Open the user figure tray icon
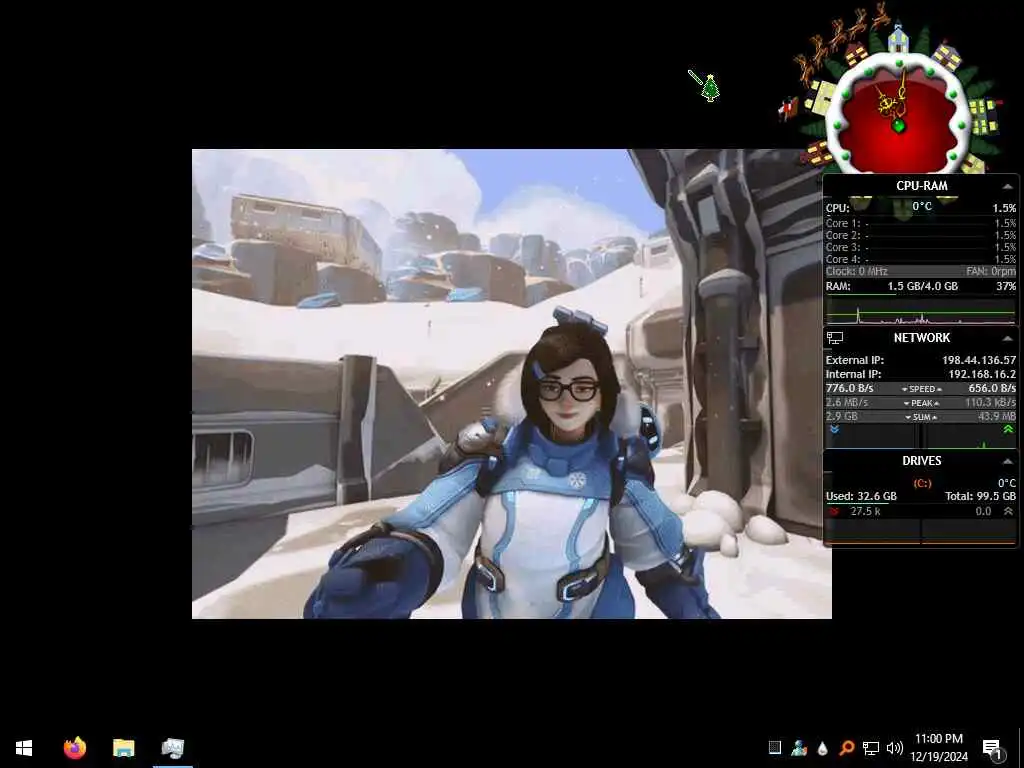Viewport: 1024px width, 768px height. (x=799, y=748)
